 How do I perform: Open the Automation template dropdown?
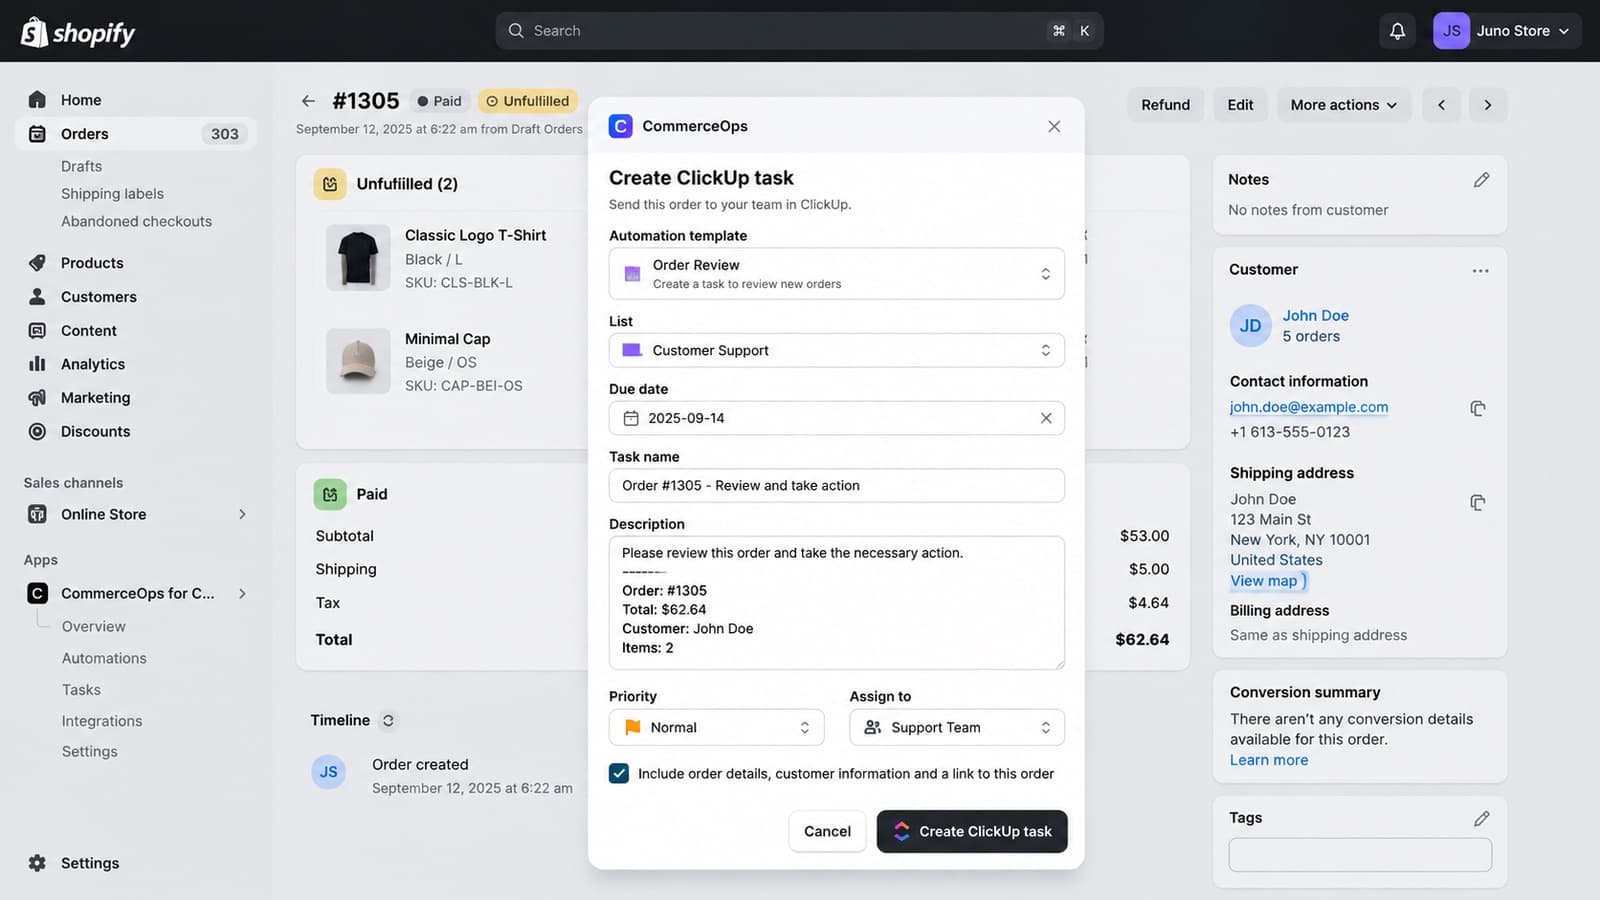pyautogui.click(x=836, y=274)
